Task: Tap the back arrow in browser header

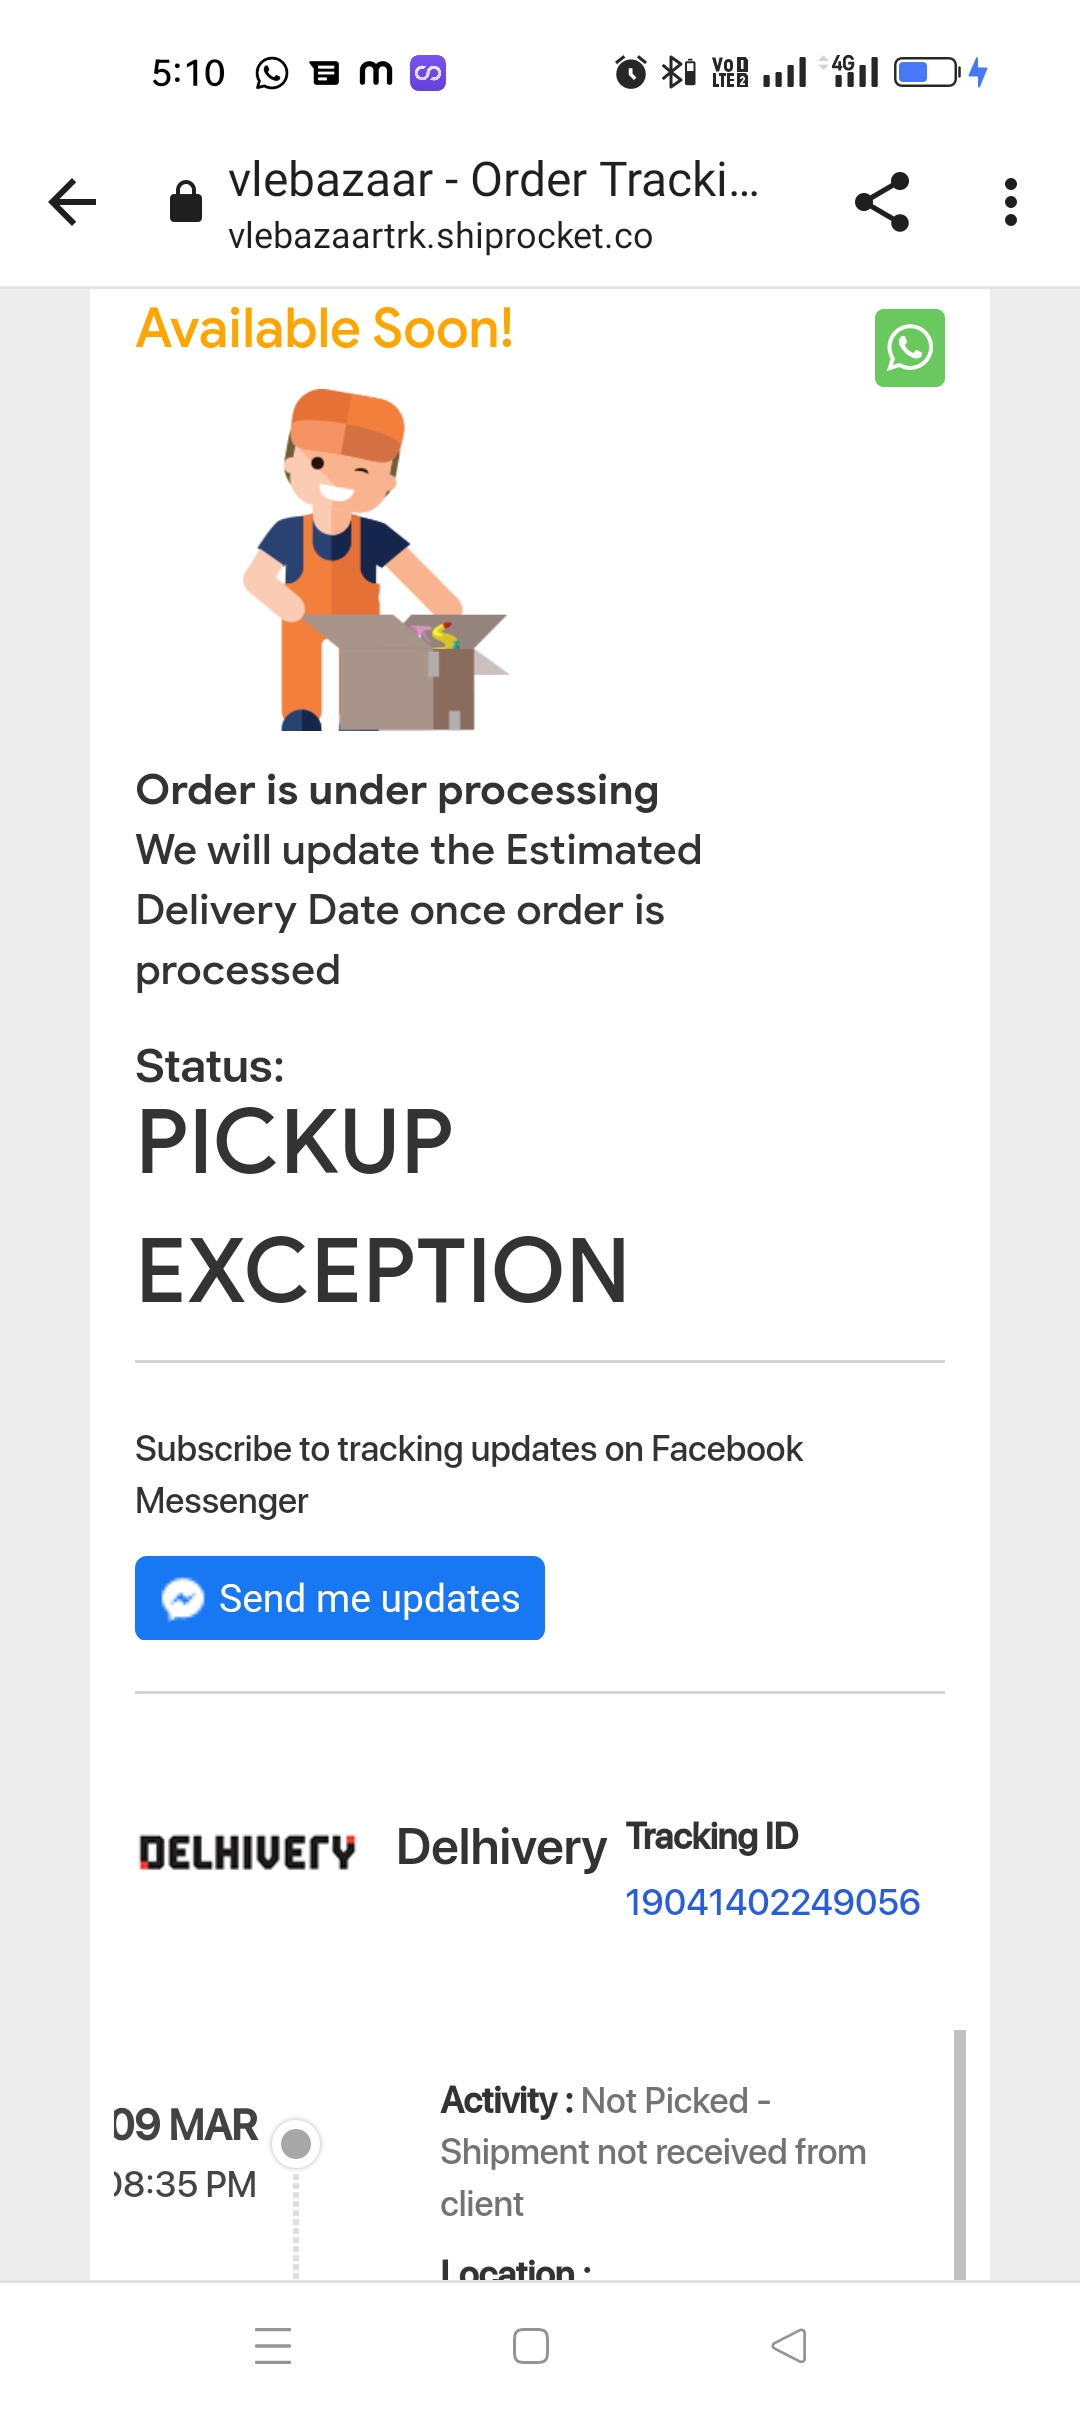Action: [x=73, y=202]
